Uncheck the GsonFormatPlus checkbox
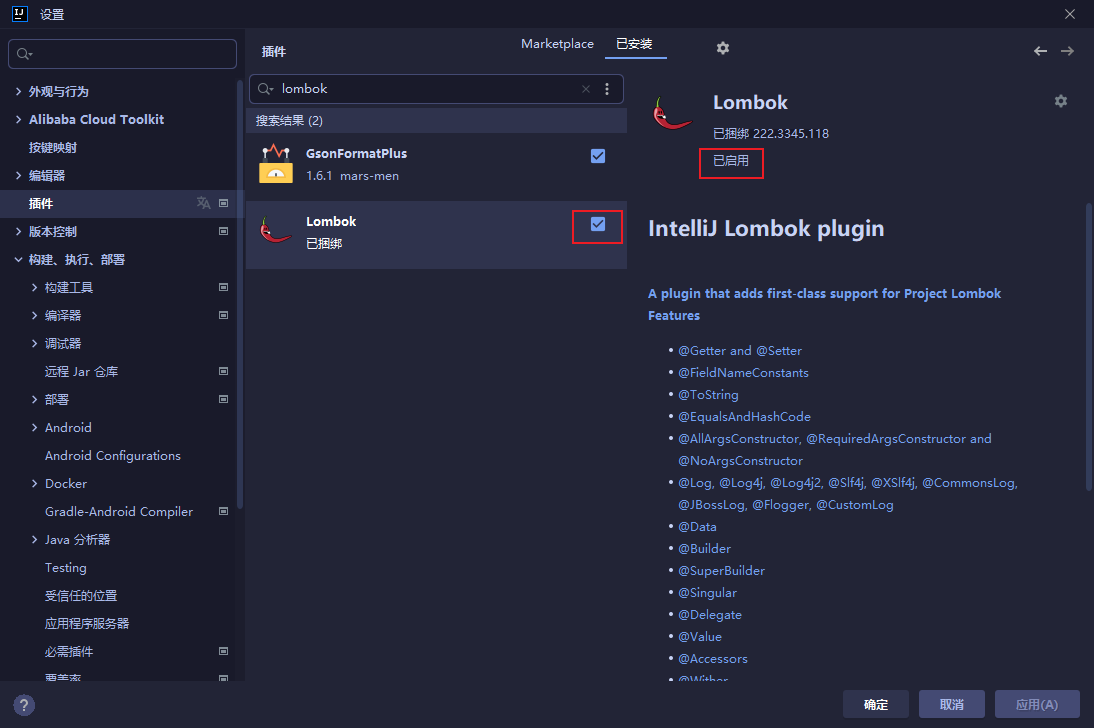 point(597,156)
